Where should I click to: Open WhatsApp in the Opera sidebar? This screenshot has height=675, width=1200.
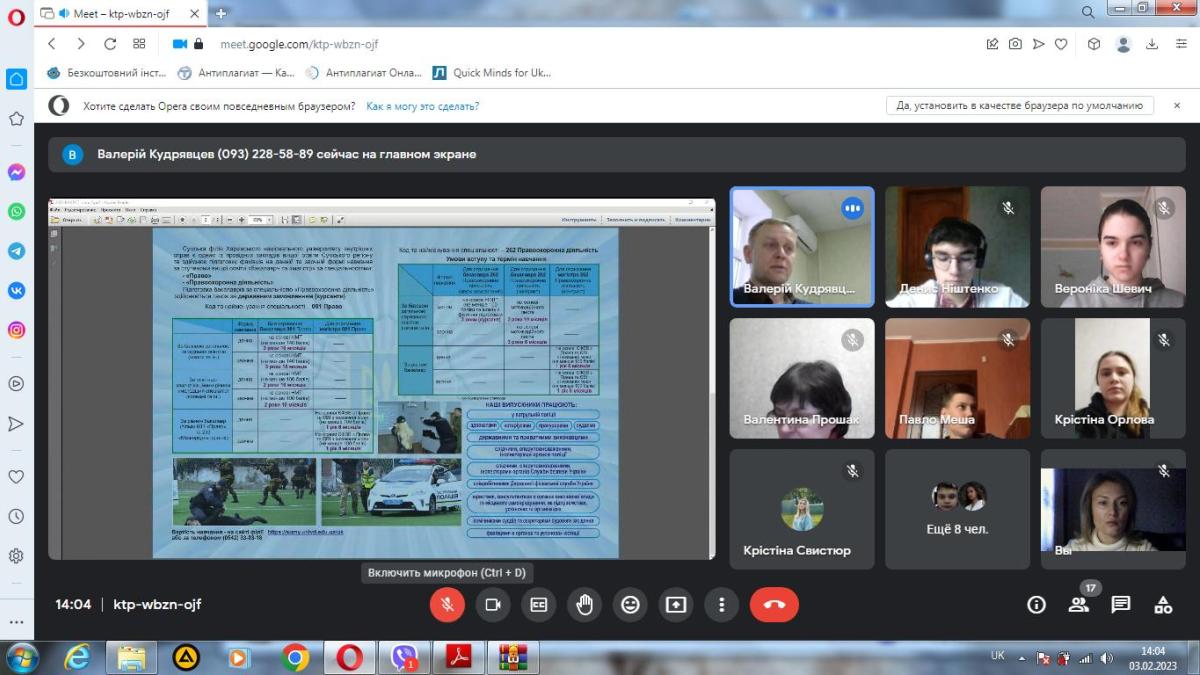(17, 211)
